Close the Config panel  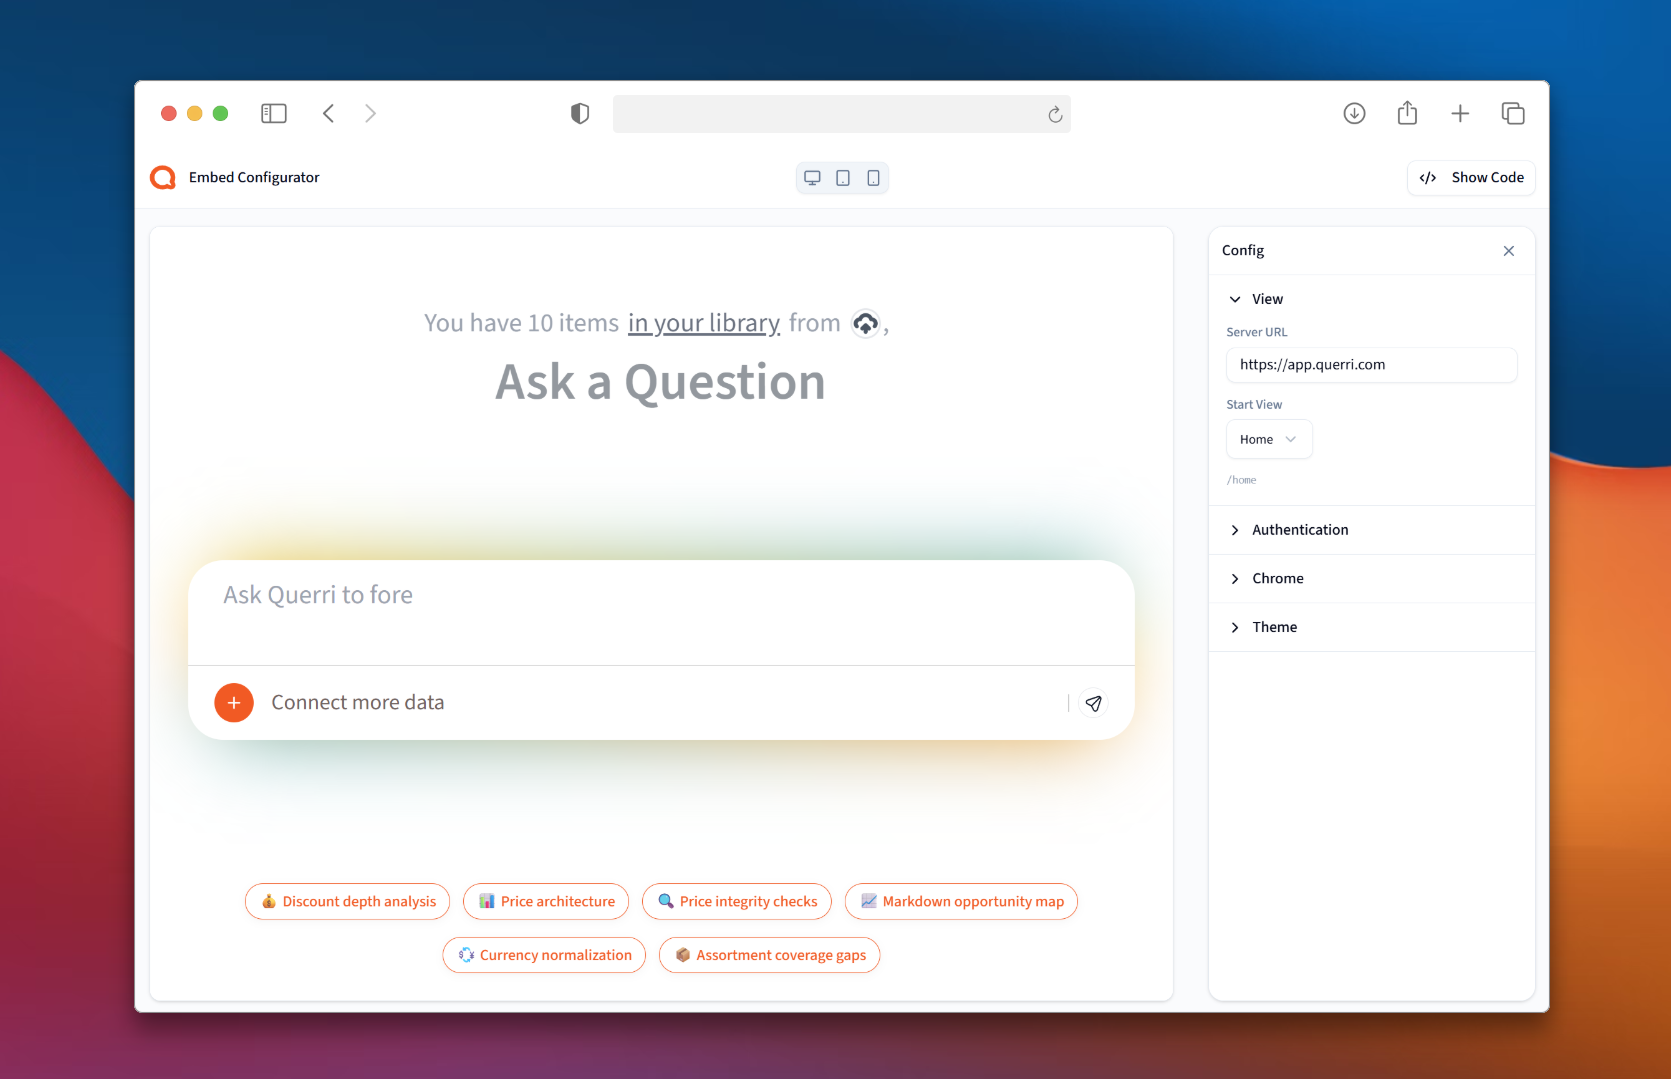1509,251
